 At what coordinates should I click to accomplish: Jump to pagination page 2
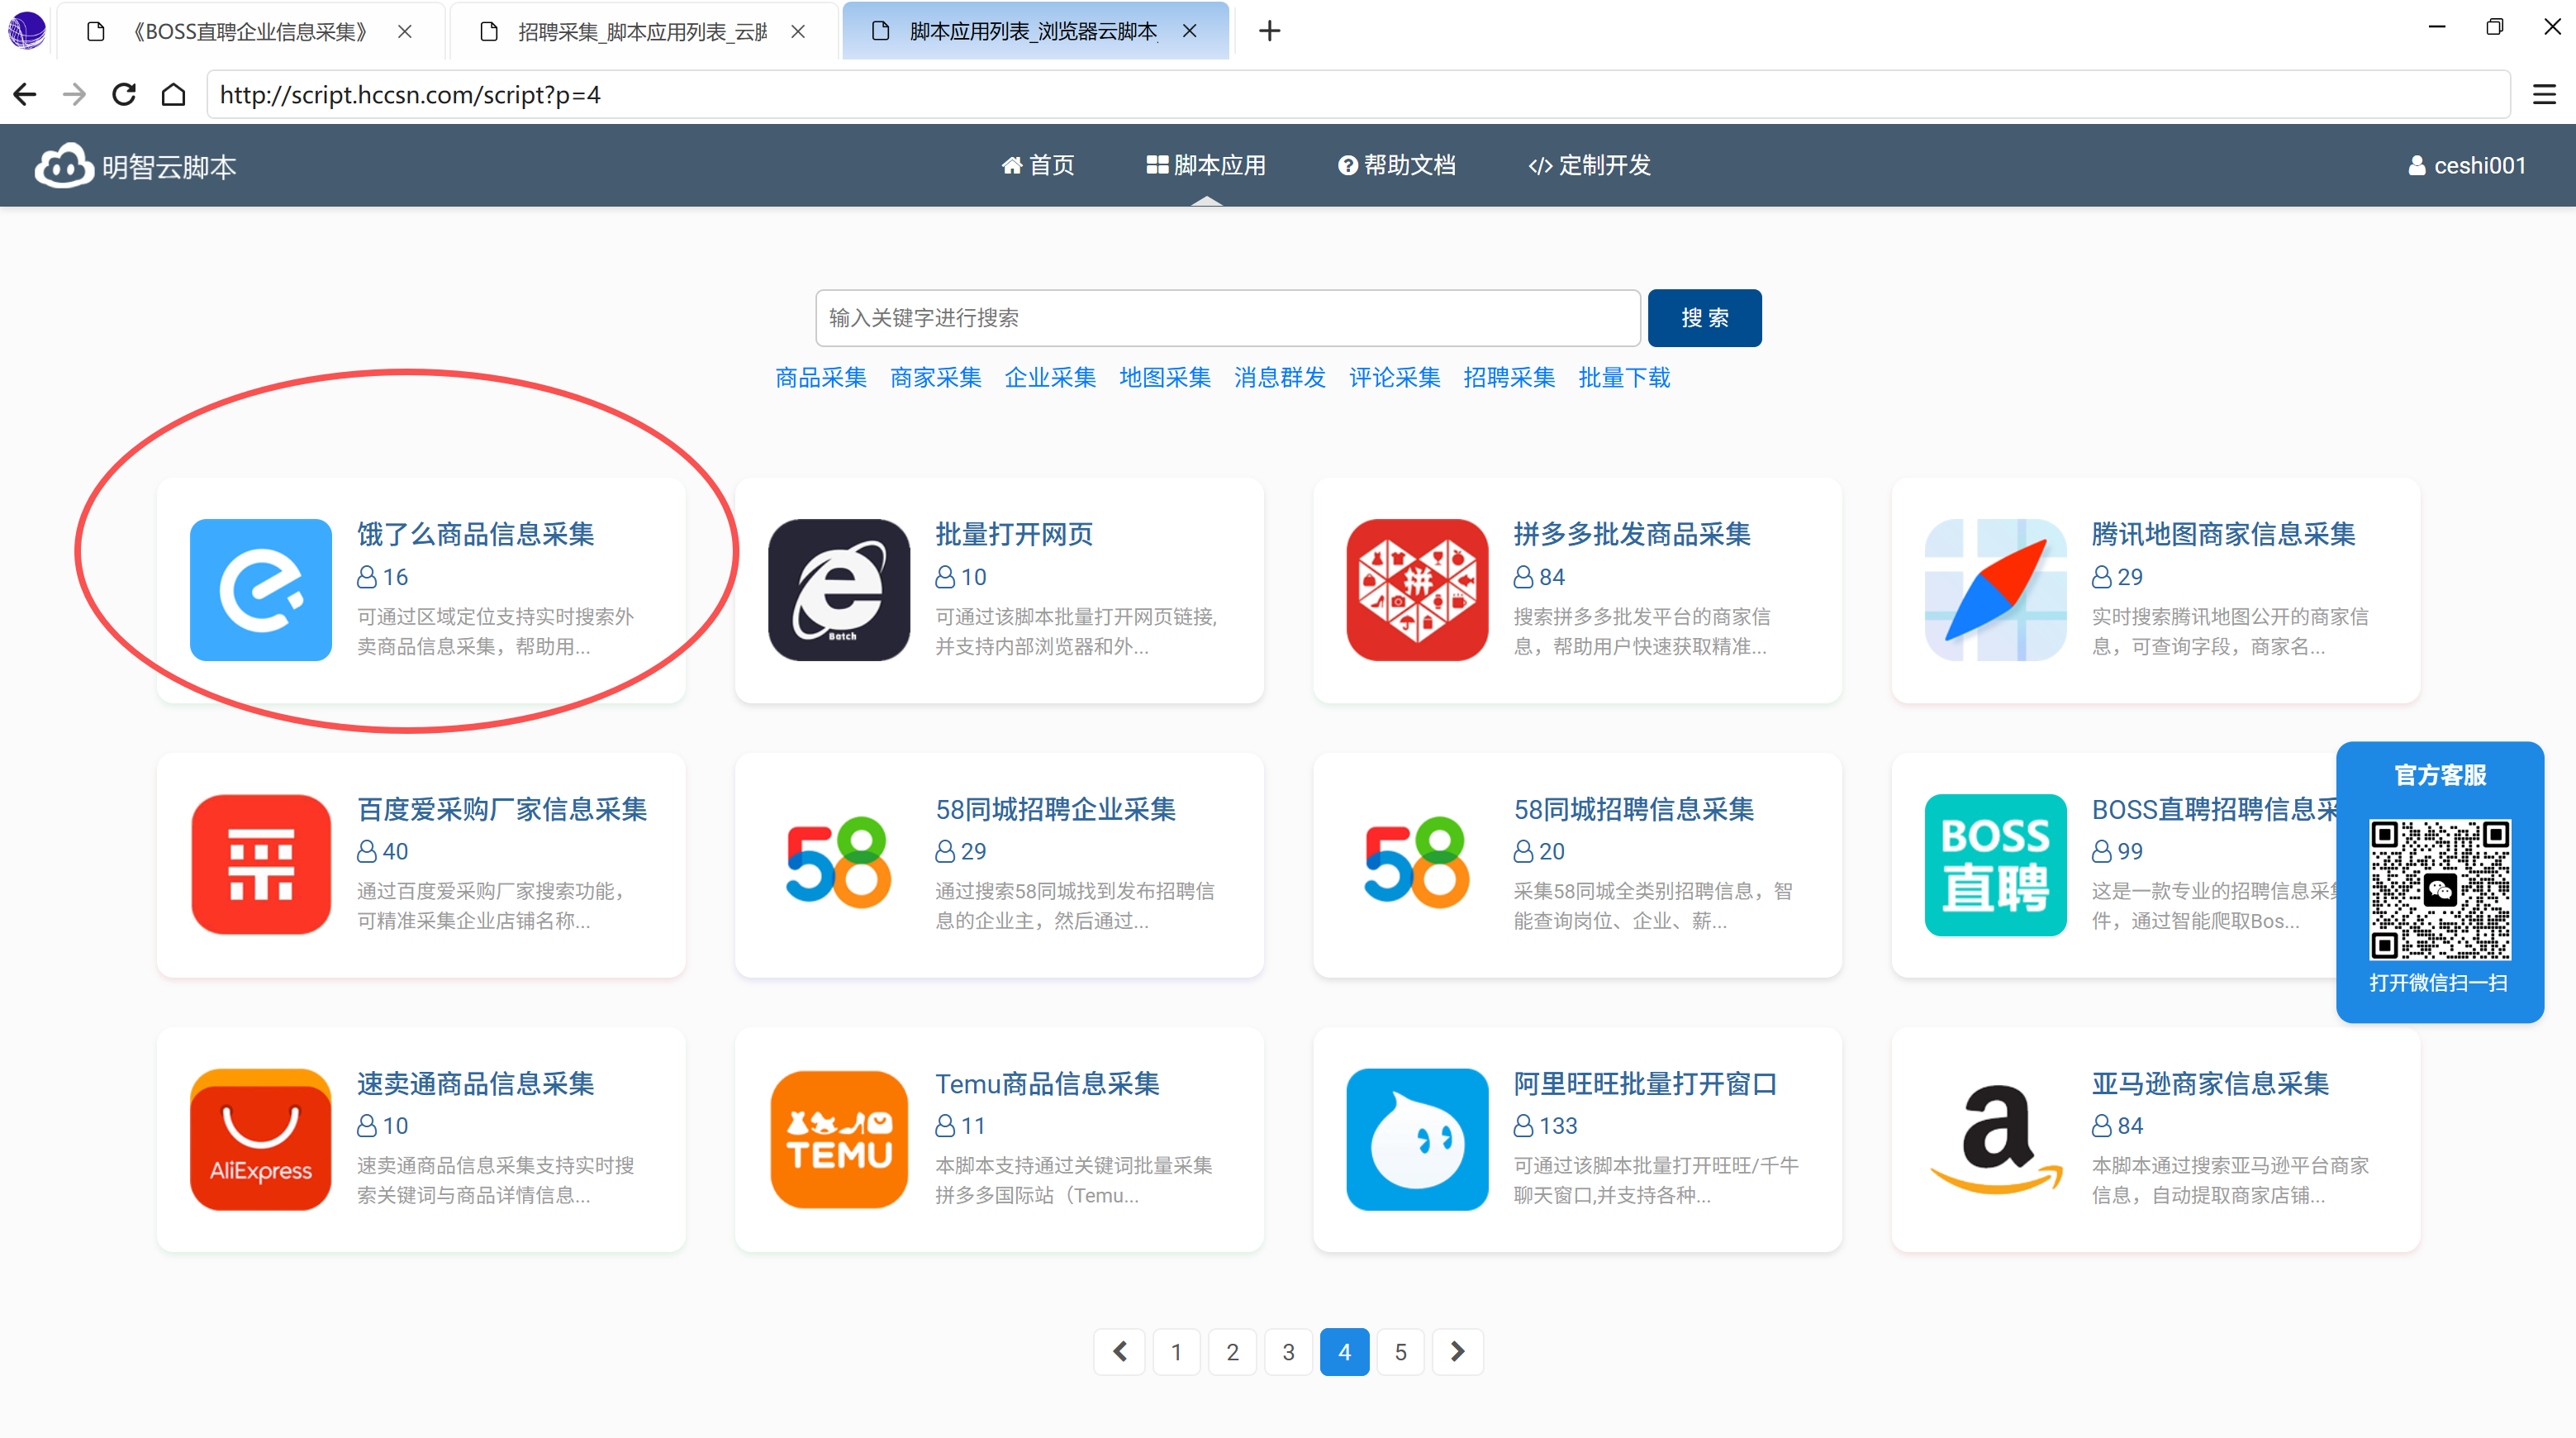point(1232,1351)
